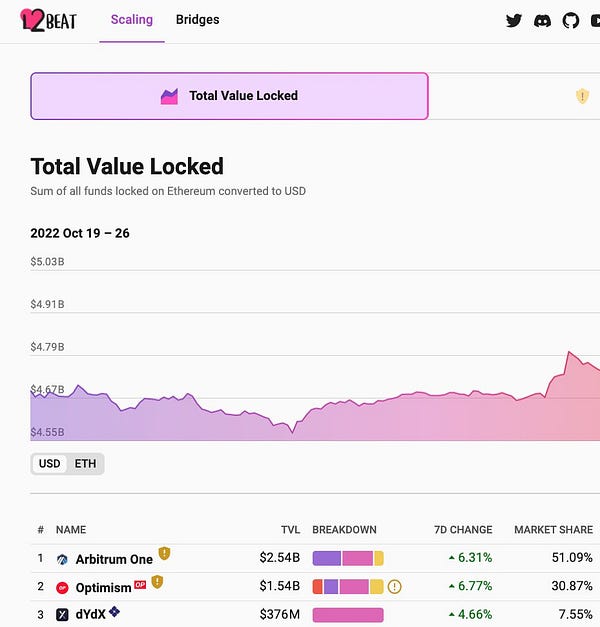Viewport: 600px width, 627px height.
Task: Click the dYdX pink breakdown bar
Action: 348,615
